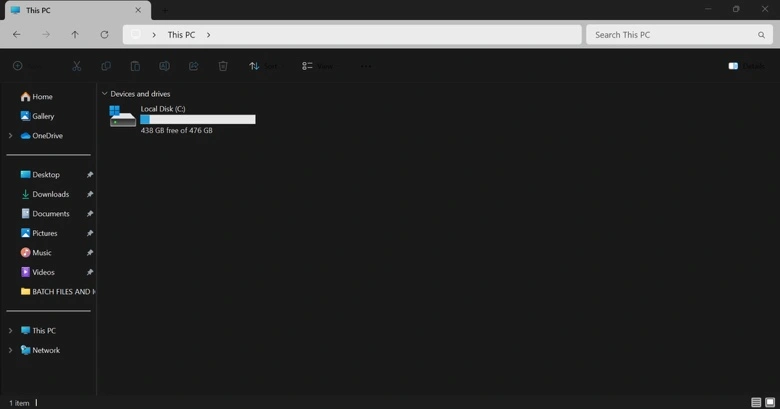Open the chevron before This PC breadcrumb

(154, 35)
